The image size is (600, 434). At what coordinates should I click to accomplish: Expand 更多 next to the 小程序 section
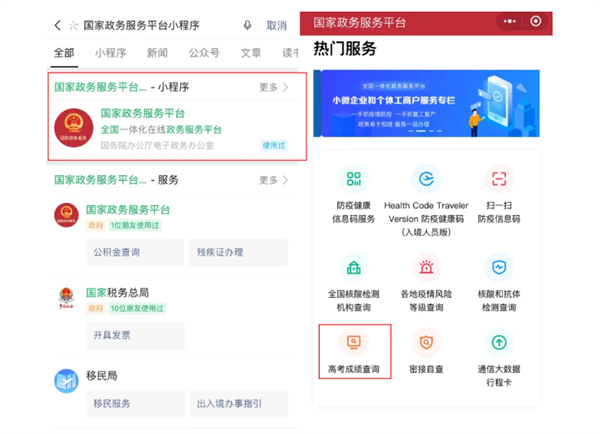pyautogui.click(x=274, y=87)
